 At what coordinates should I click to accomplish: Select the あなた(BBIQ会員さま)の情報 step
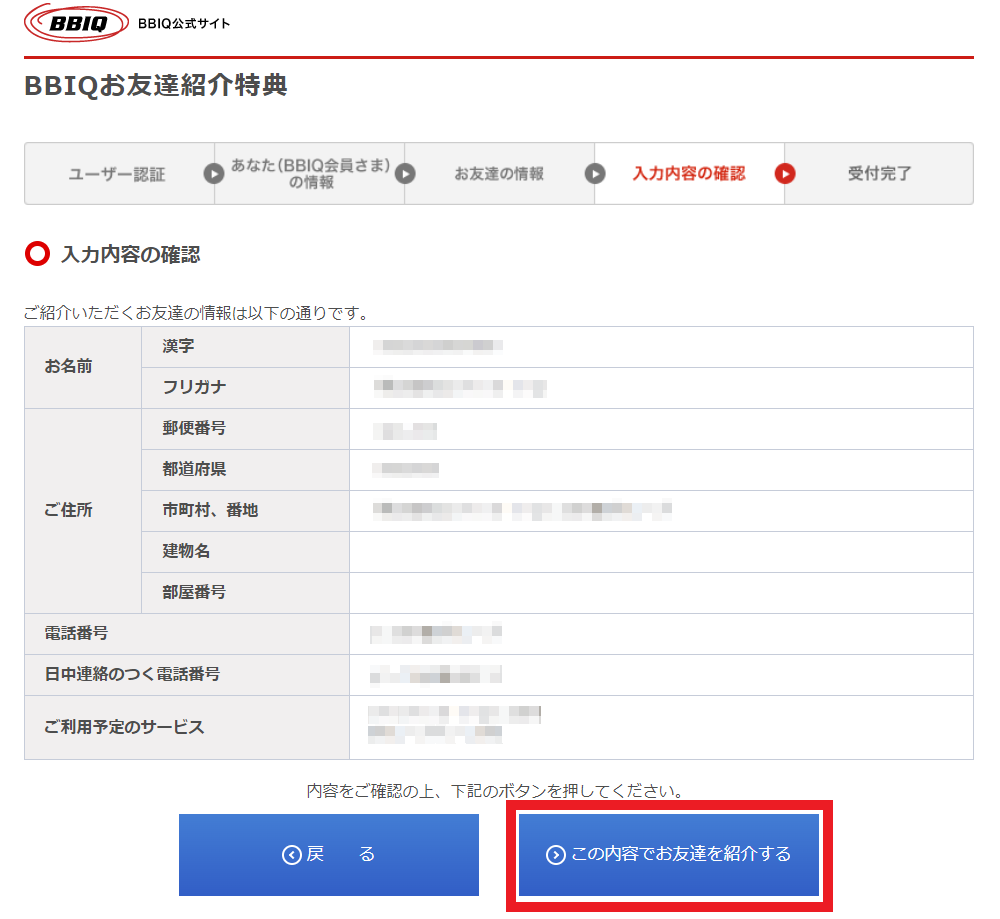point(310,174)
